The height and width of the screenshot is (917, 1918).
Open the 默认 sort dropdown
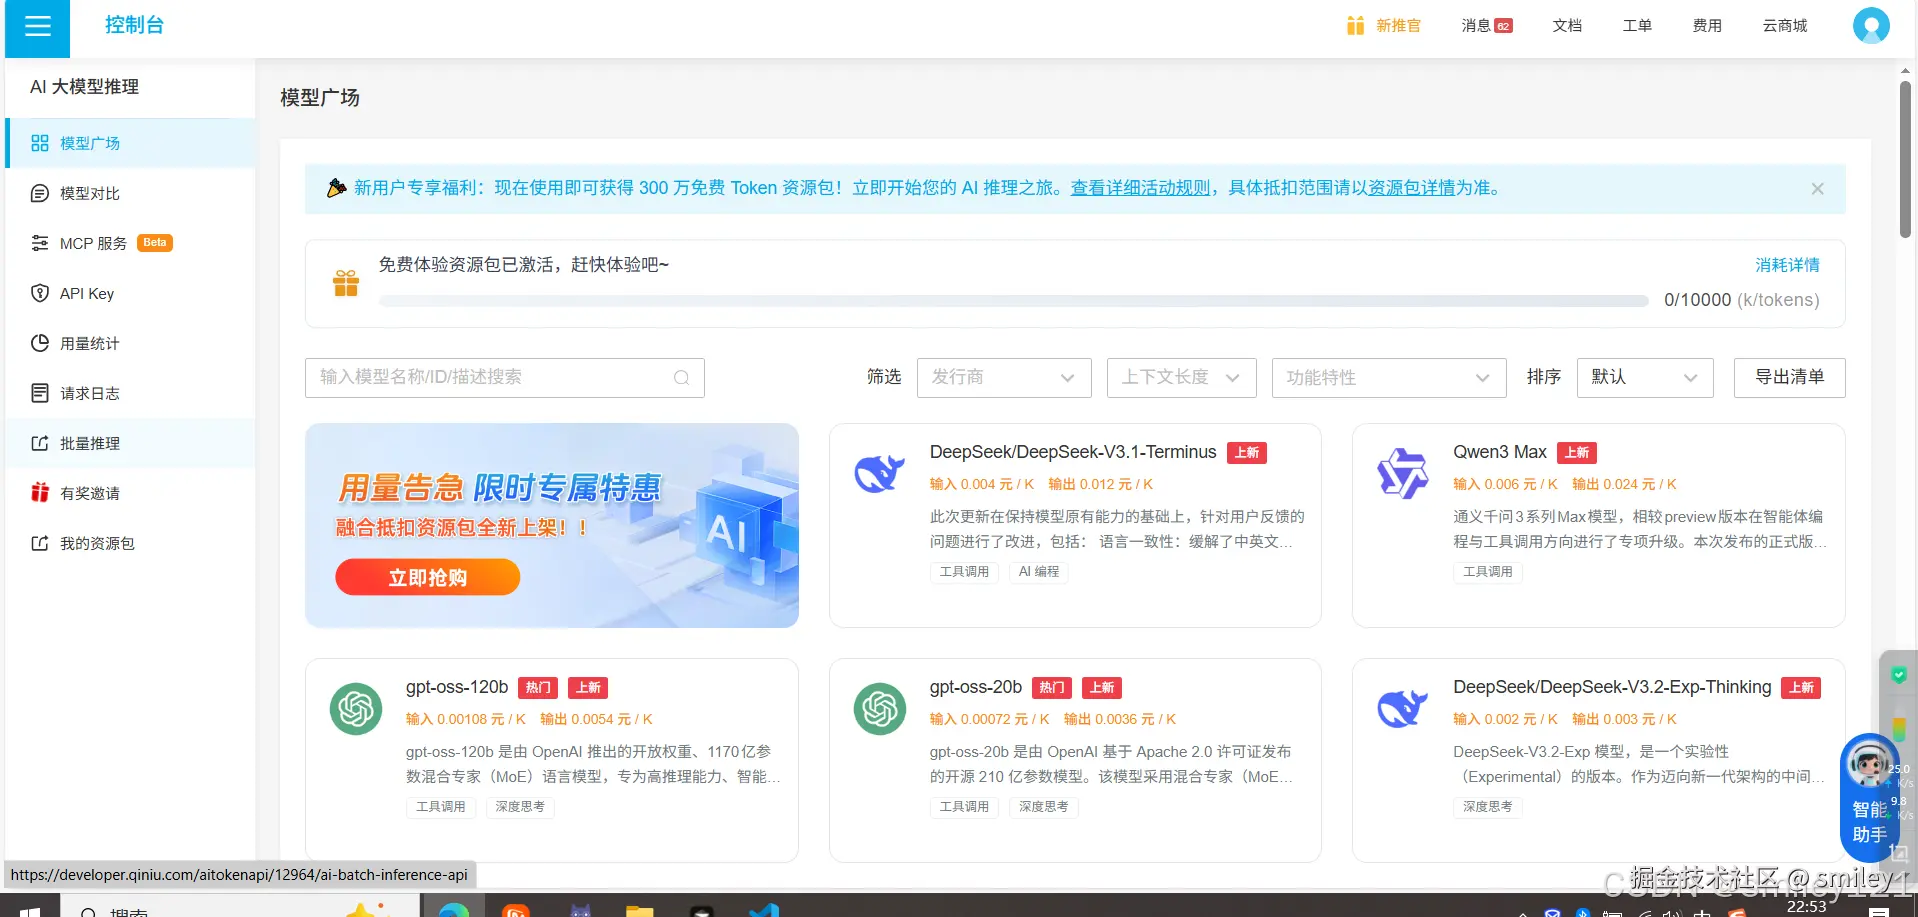[x=1645, y=378]
